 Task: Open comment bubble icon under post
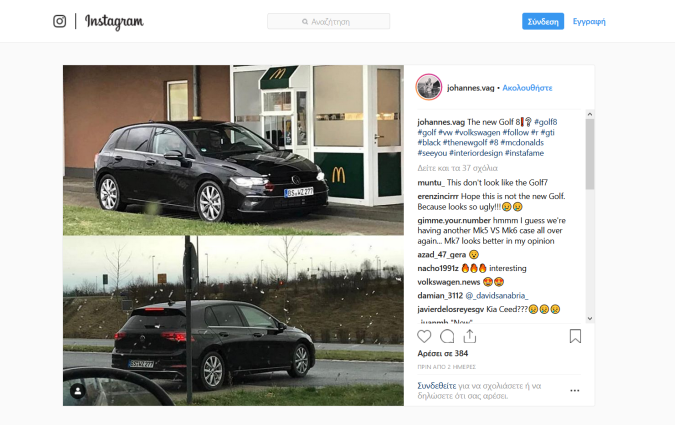pos(447,336)
